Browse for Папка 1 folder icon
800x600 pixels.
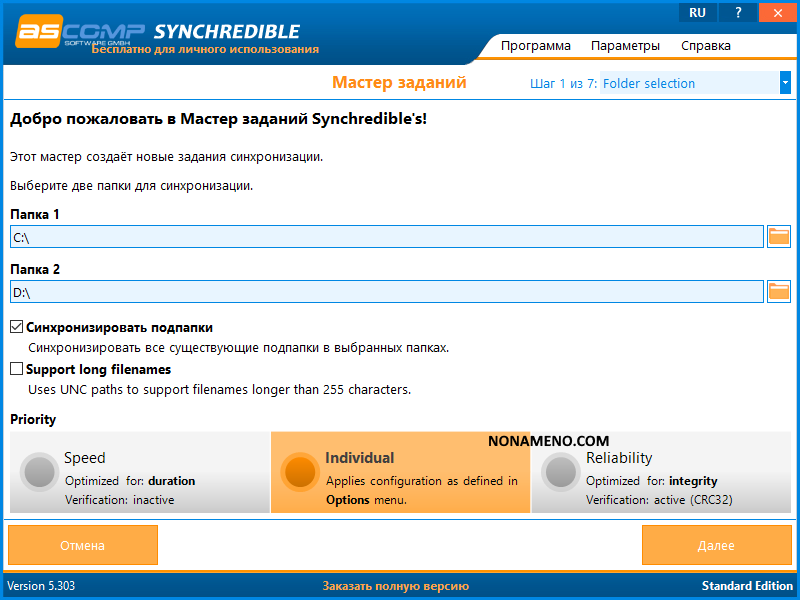778,237
